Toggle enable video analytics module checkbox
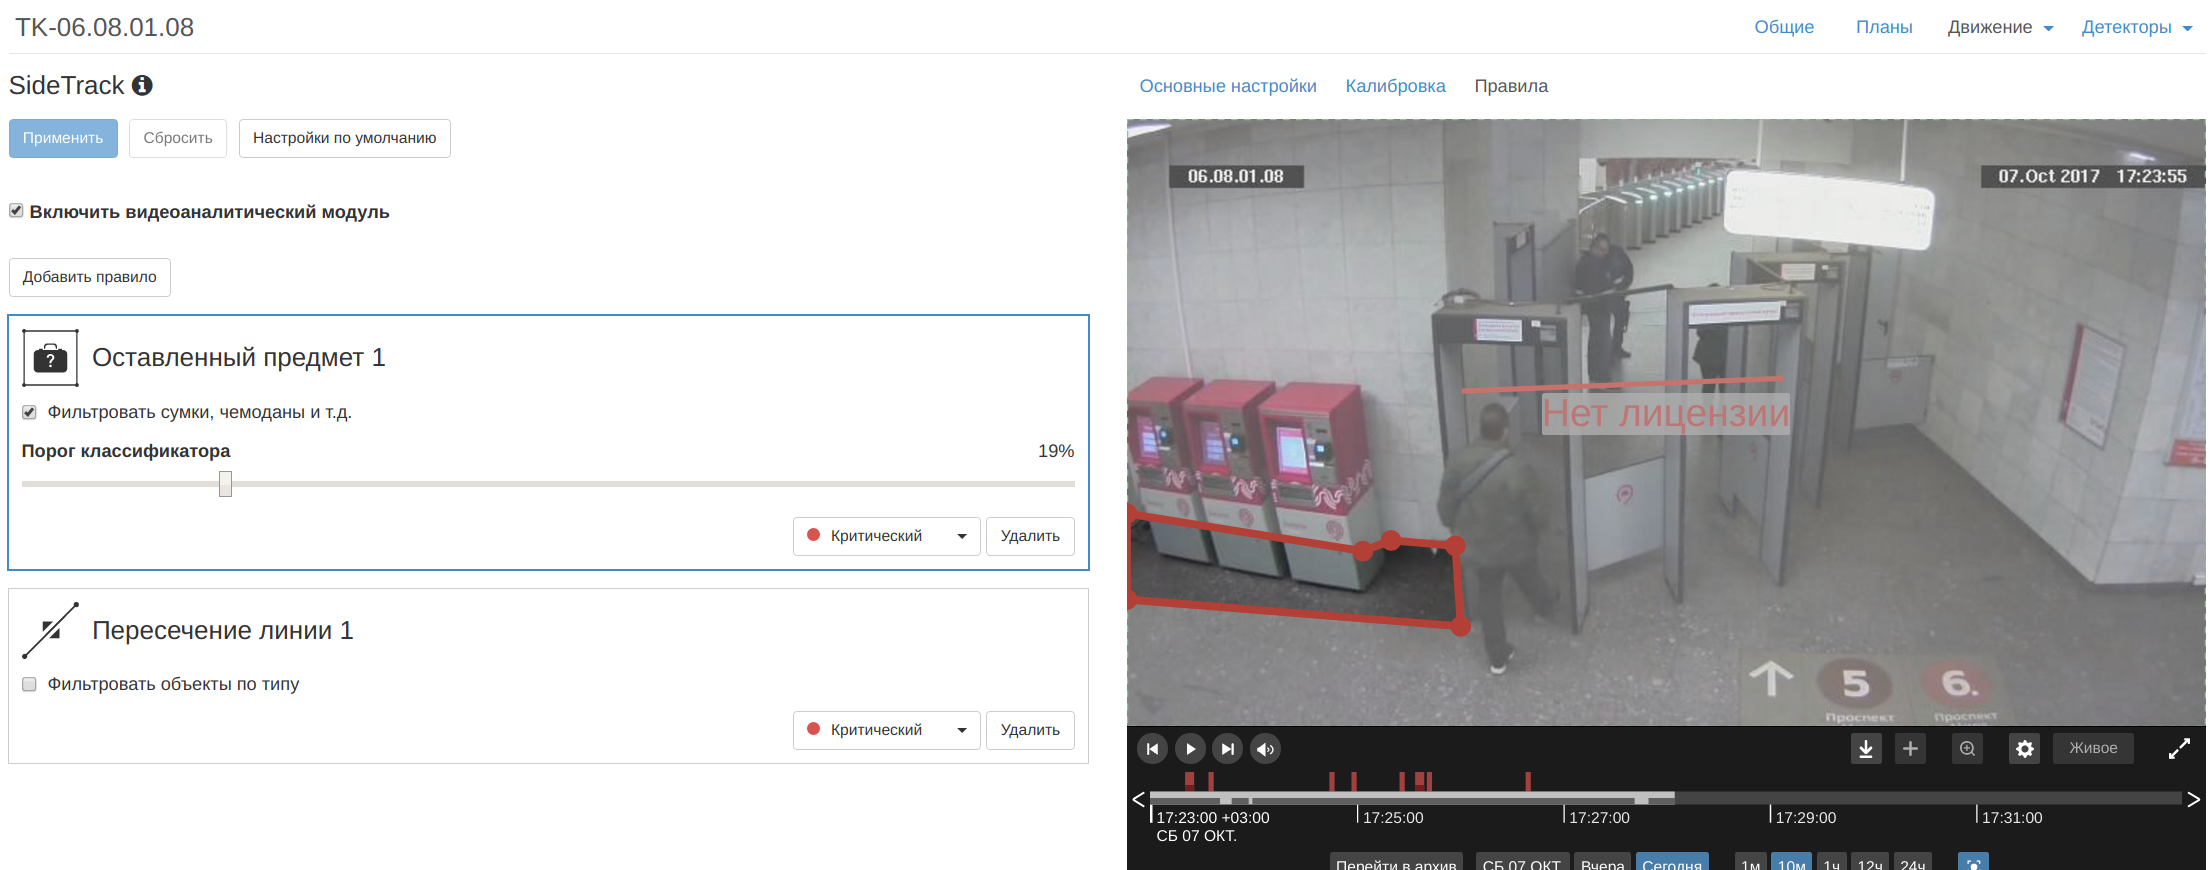Viewport: 2211px width, 870px height. [16, 211]
